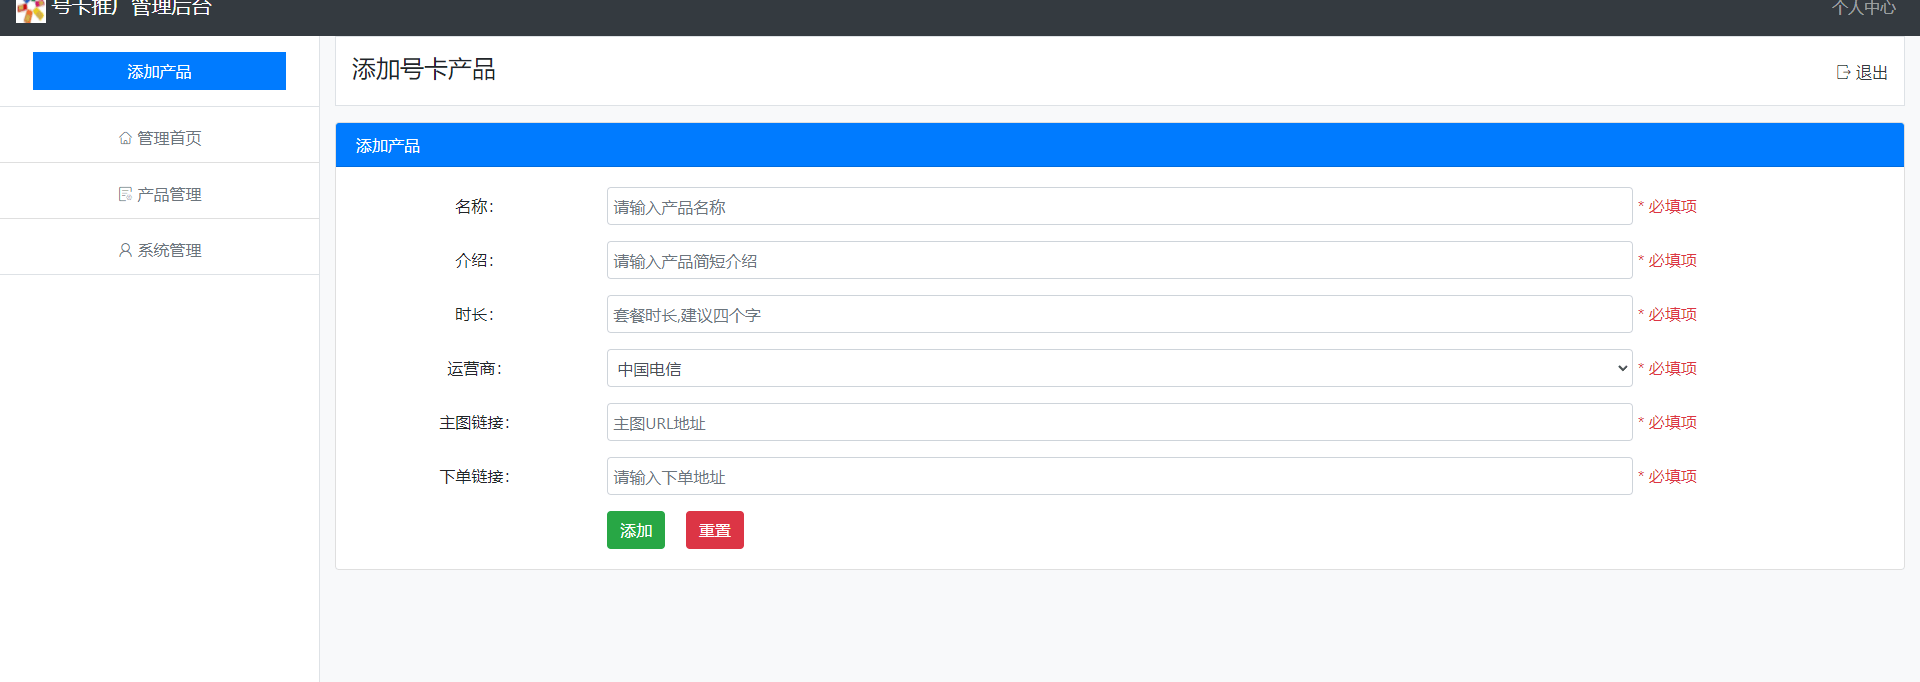1920x682 pixels.
Task: Click the home icon beside 管理首页
Action: [x=125, y=138]
